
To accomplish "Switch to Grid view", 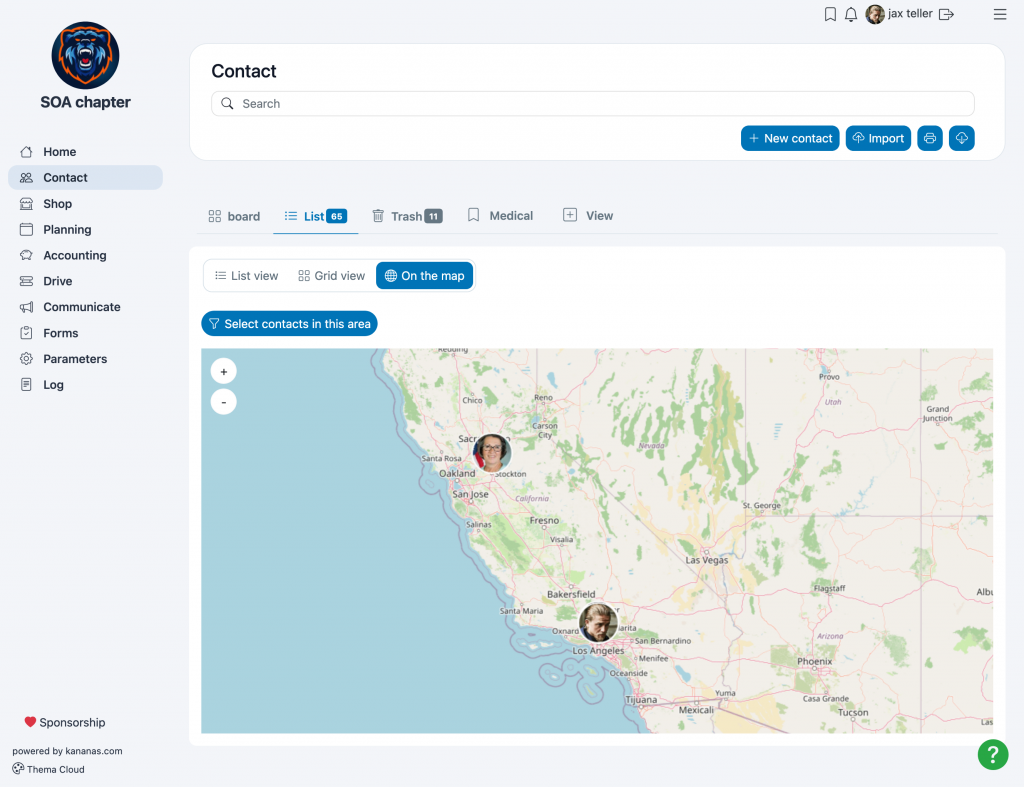I will tap(331, 276).
